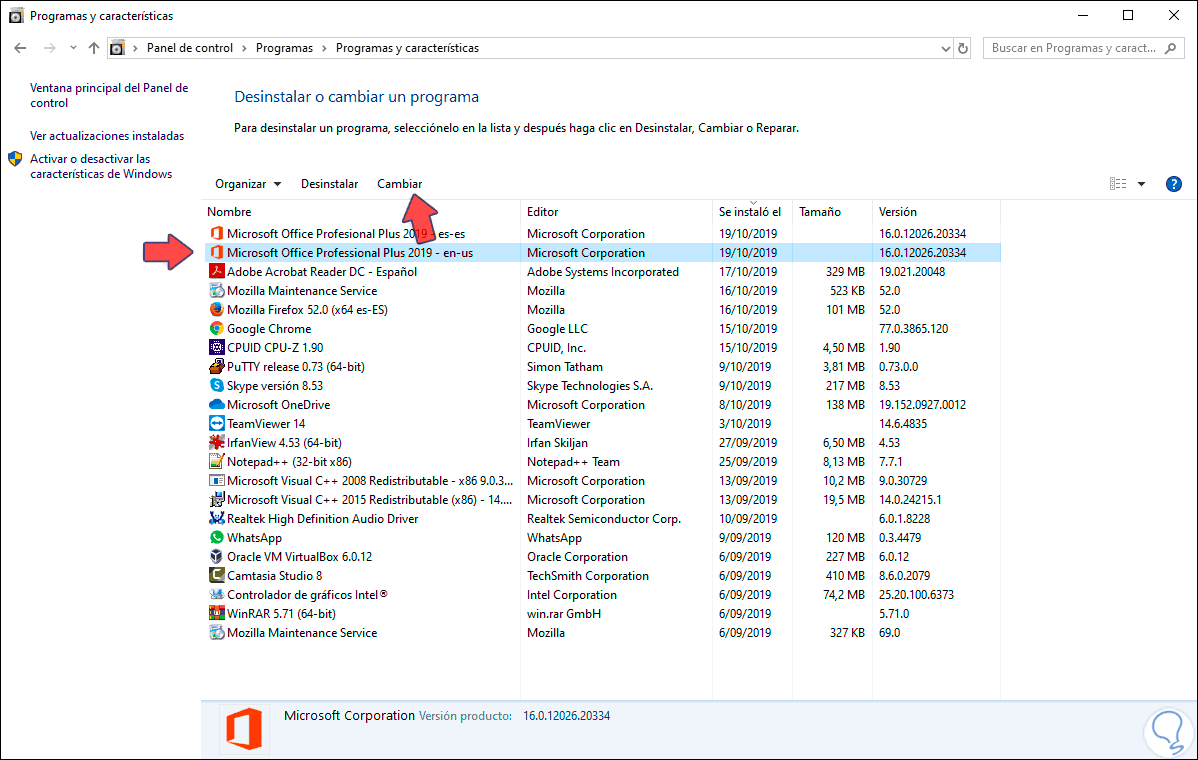Image resolution: width=1198 pixels, height=760 pixels.
Task: Sort by the Versión column header
Action: click(898, 212)
